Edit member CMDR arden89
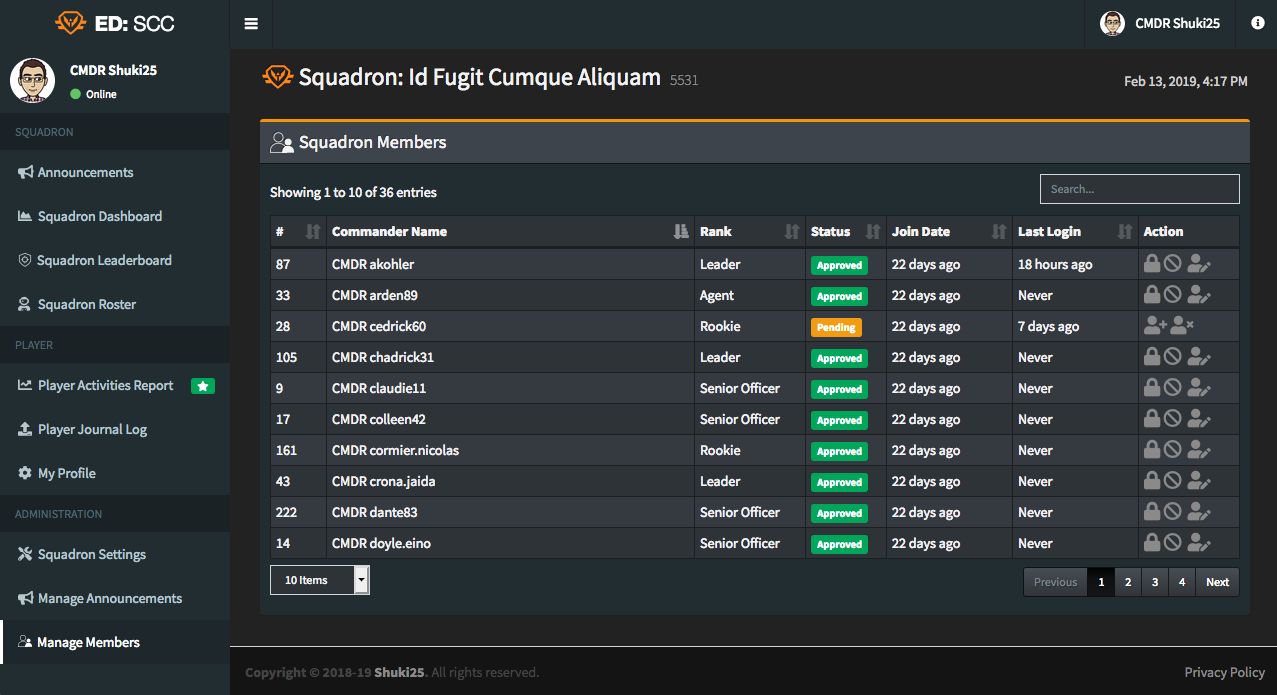 [x=1198, y=295]
